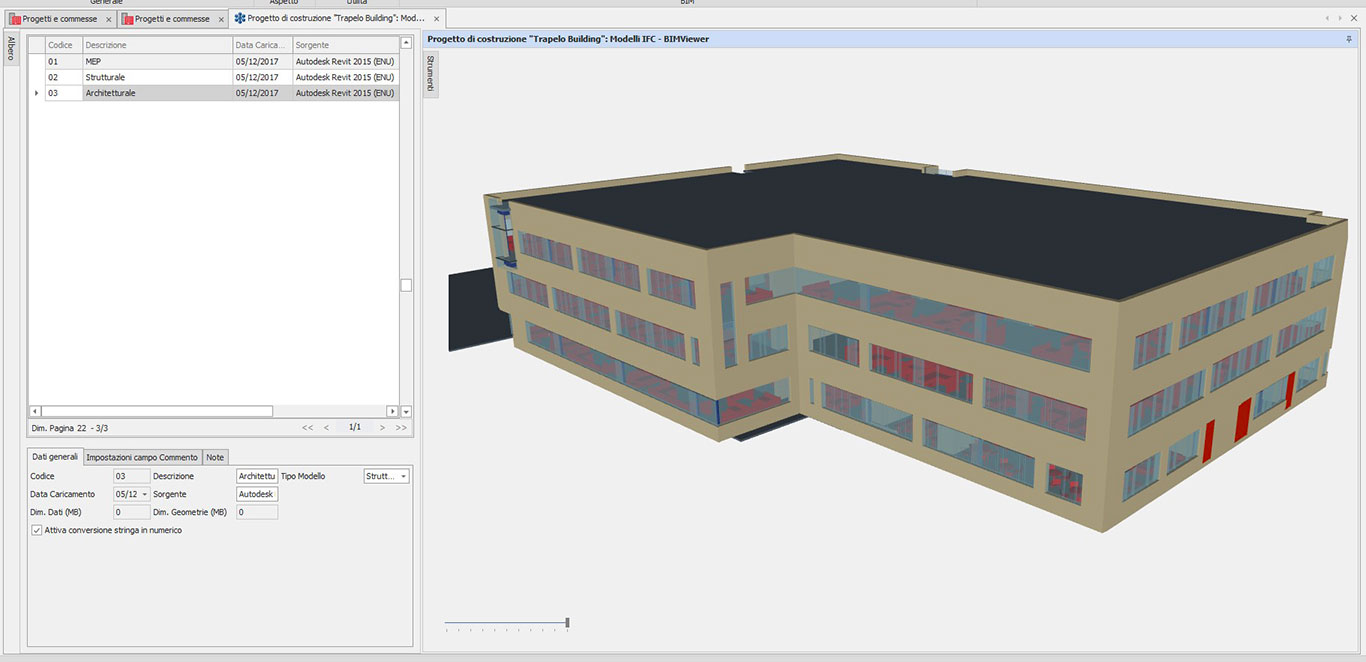The image size is (1366, 662).
Task: Open the Impostazioni campo Commento tab
Action: coord(142,457)
